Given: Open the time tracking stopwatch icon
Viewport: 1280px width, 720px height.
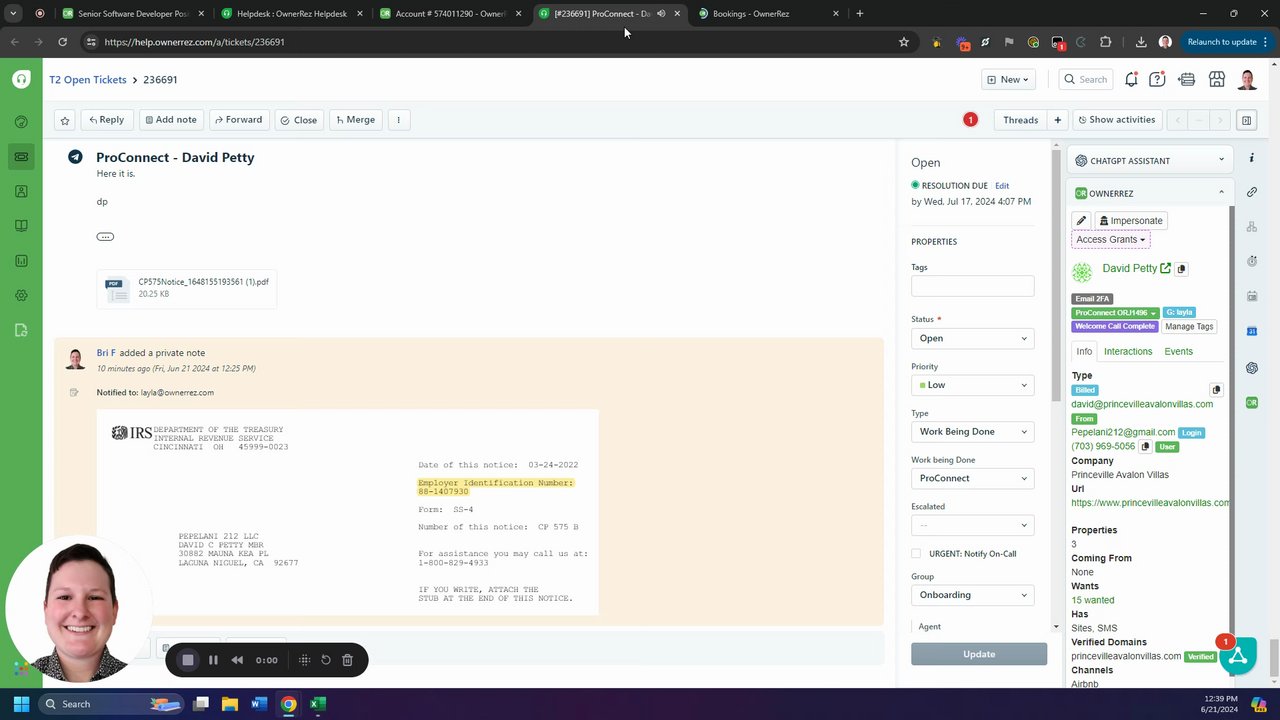Looking at the screenshot, I should point(1252,261).
